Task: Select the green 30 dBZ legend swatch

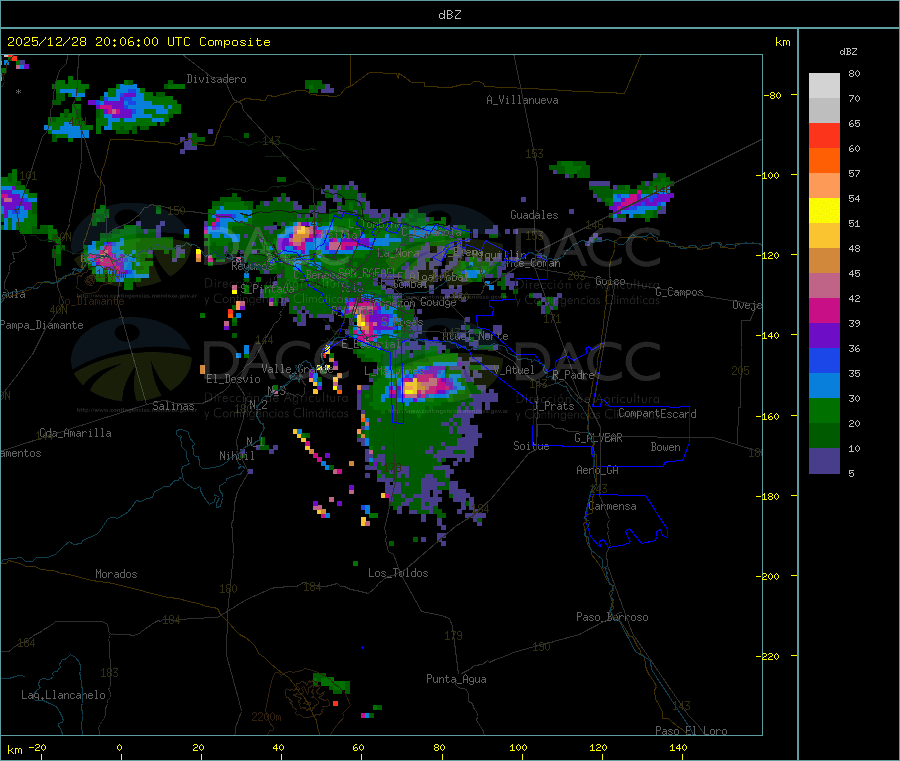Action: pyautogui.click(x=824, y=410)
